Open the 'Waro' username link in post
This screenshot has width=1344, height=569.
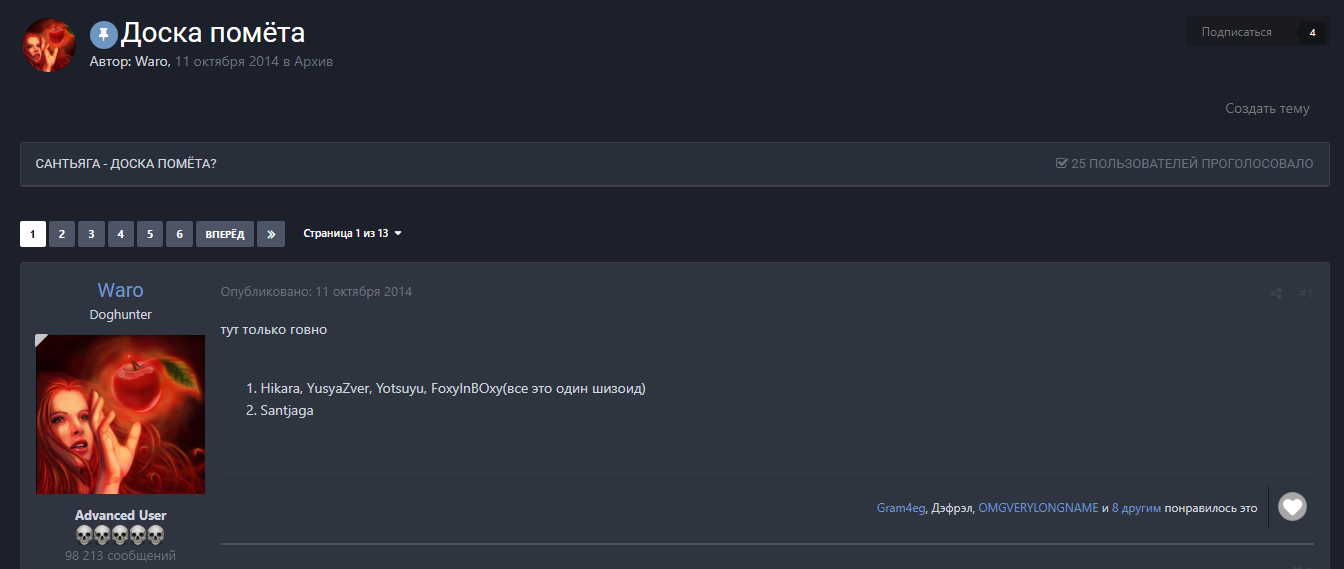pos(120,290)
